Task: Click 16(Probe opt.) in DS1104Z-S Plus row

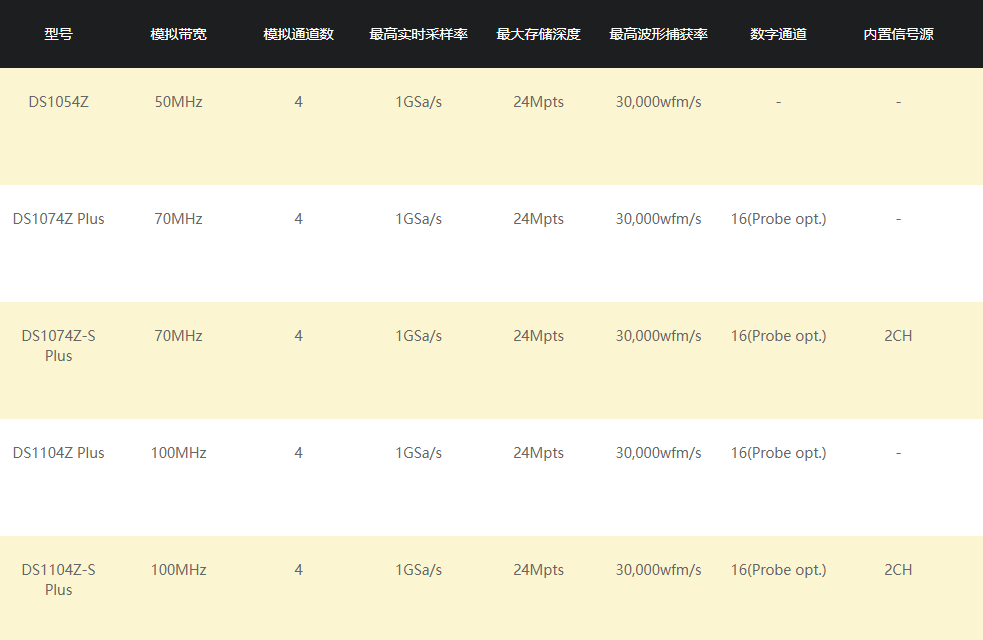Action: tap(779, 570)
